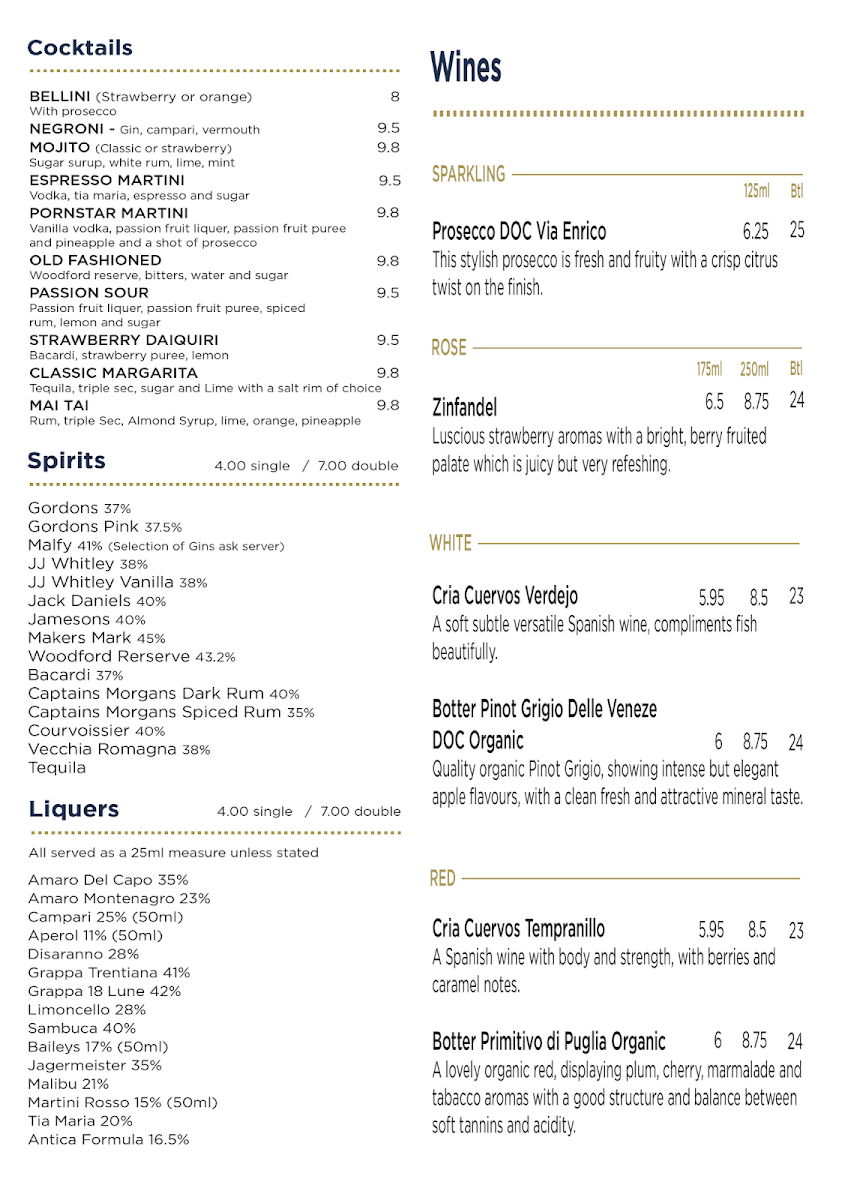Select the Prosecco DOC Via Enrico wine
Screen dimensions: 848x1200
[x=519, y=232]
